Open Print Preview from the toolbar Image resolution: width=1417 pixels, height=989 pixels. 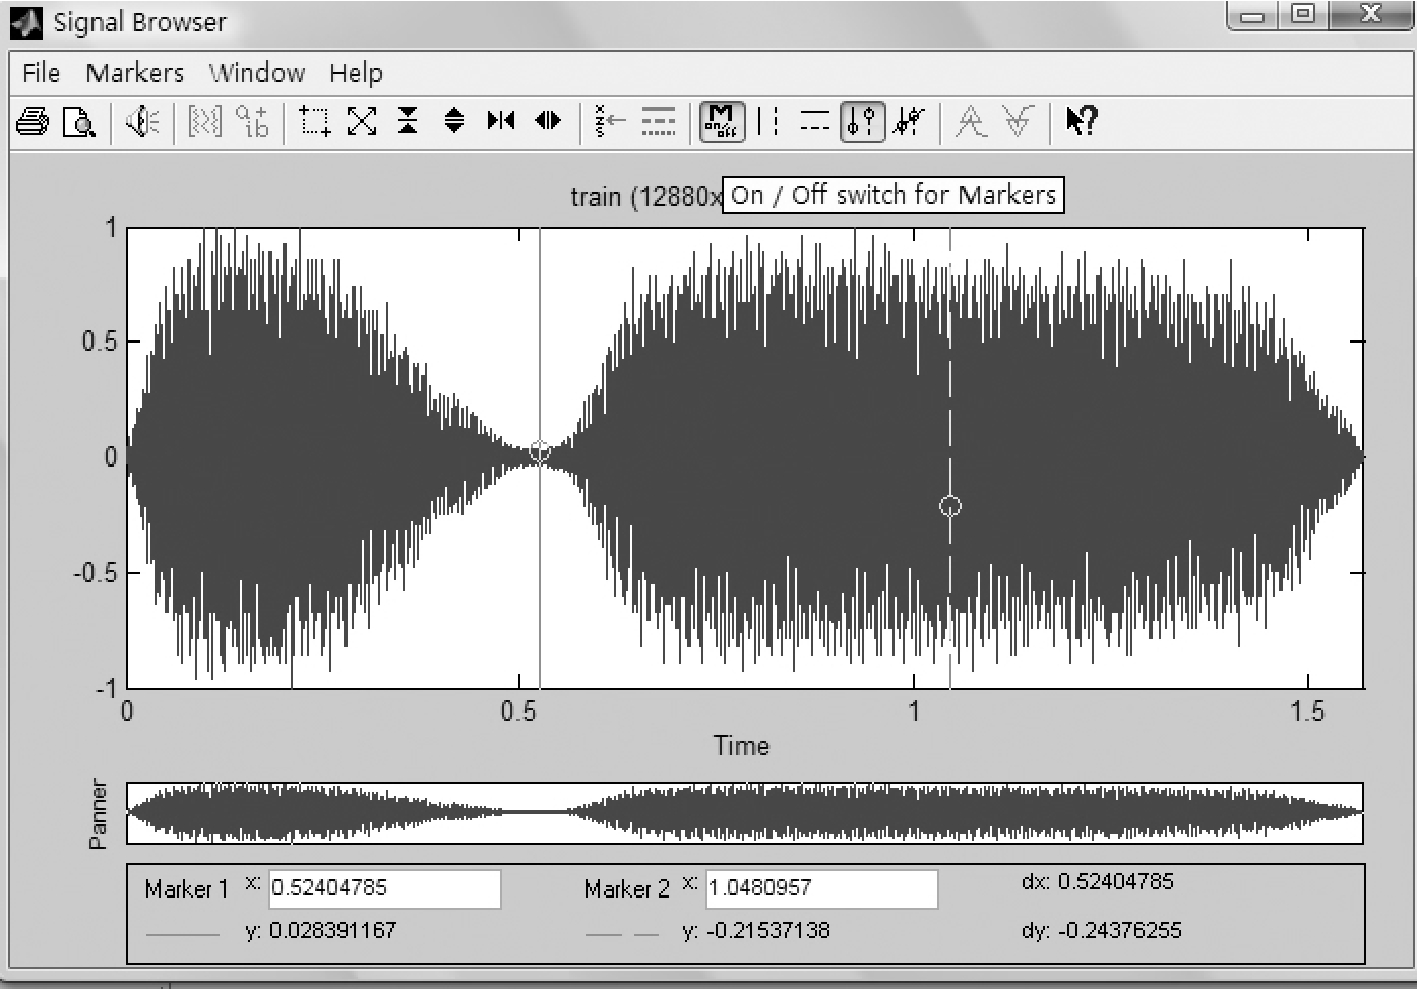click(79, 122)
